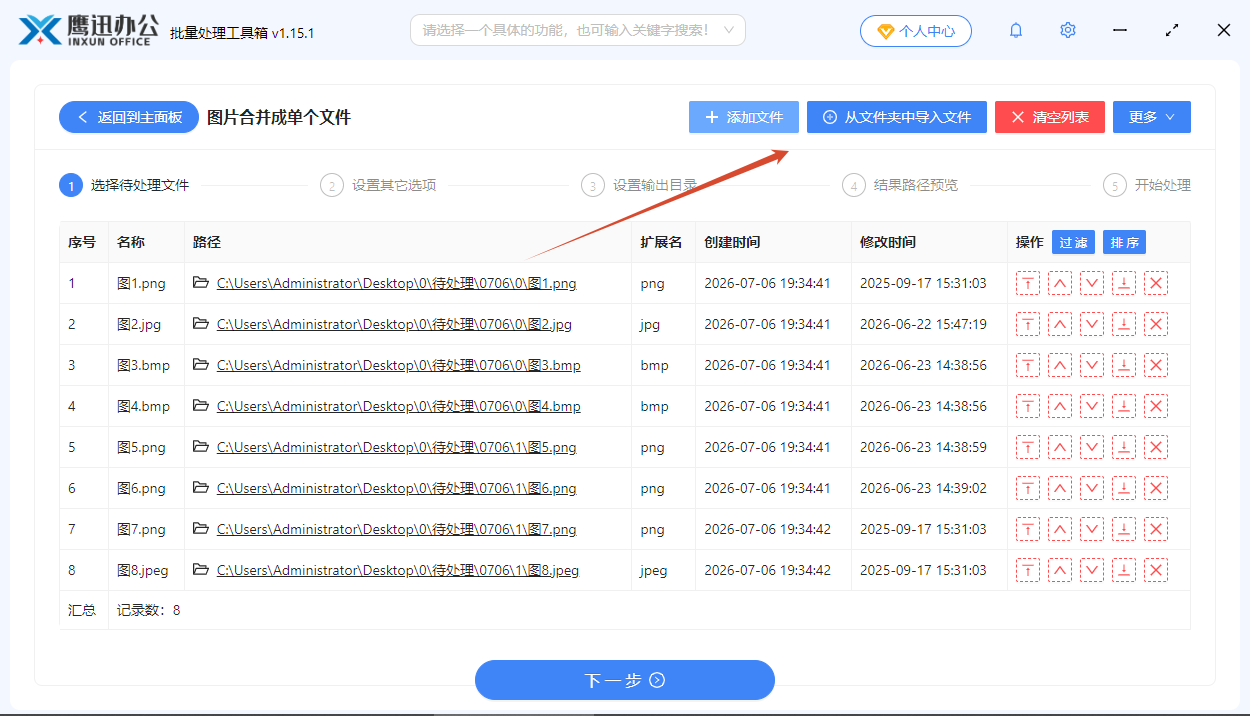Click the 记录数：8 summary text
1250x716 pixels.
coord(148,609)
